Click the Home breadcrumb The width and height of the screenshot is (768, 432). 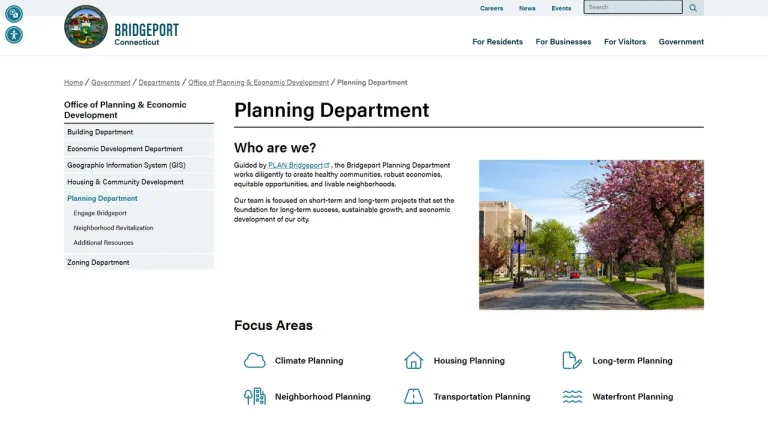(x=73, y=82)
